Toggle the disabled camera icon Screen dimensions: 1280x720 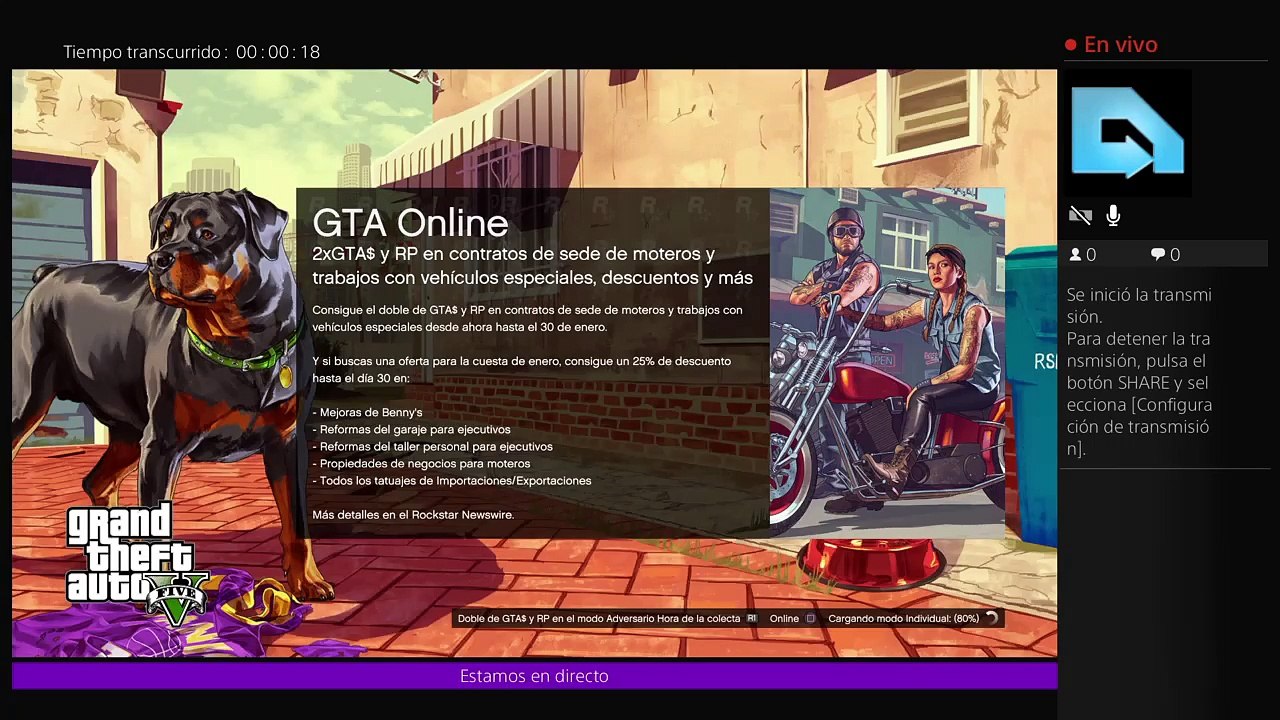(1080, 215)
